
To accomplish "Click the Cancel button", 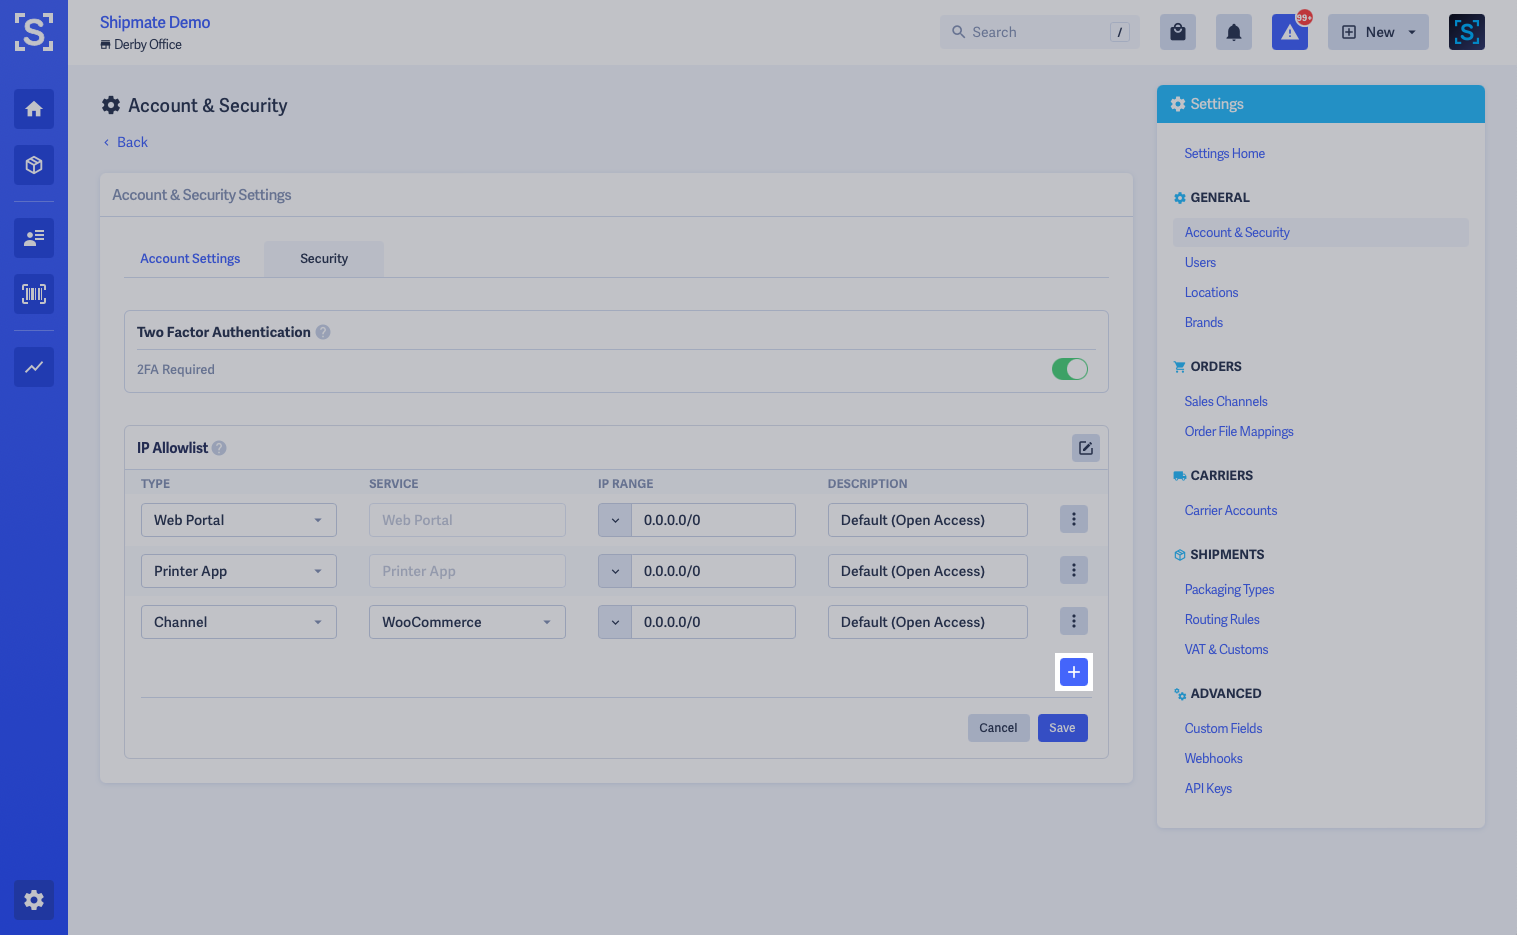I will coord(998,728).
